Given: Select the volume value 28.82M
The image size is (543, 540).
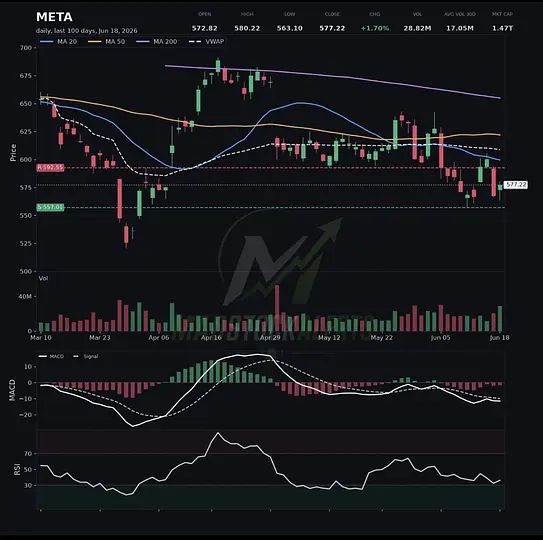Looking at the screenshot, I should tap(417, 28).
